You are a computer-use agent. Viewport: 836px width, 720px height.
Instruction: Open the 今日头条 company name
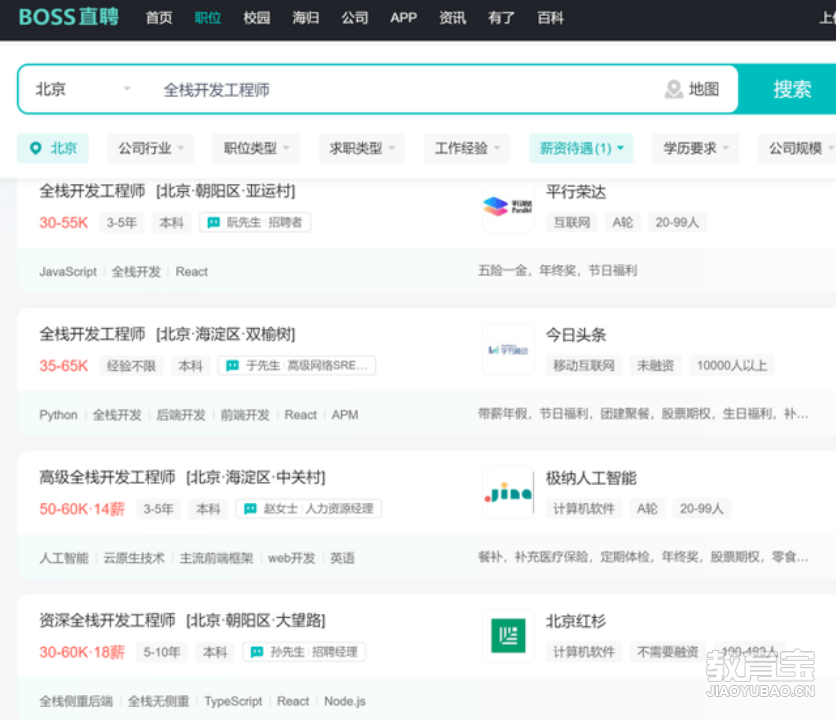576,335
